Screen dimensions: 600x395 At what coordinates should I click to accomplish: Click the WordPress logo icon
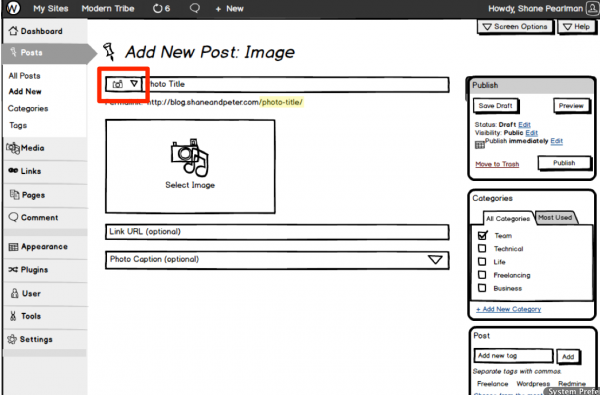tap(13, 8)
